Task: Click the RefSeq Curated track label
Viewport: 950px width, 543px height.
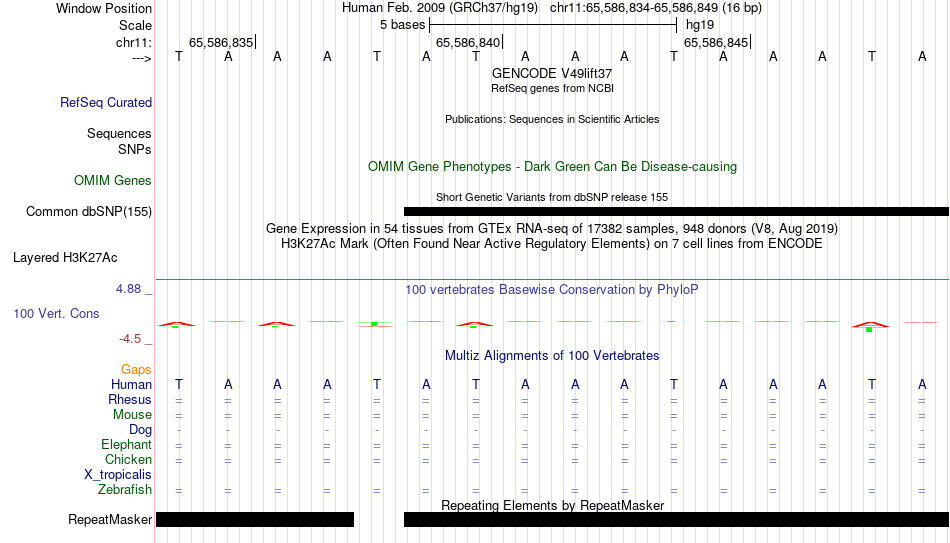Action: pos(105,102)
